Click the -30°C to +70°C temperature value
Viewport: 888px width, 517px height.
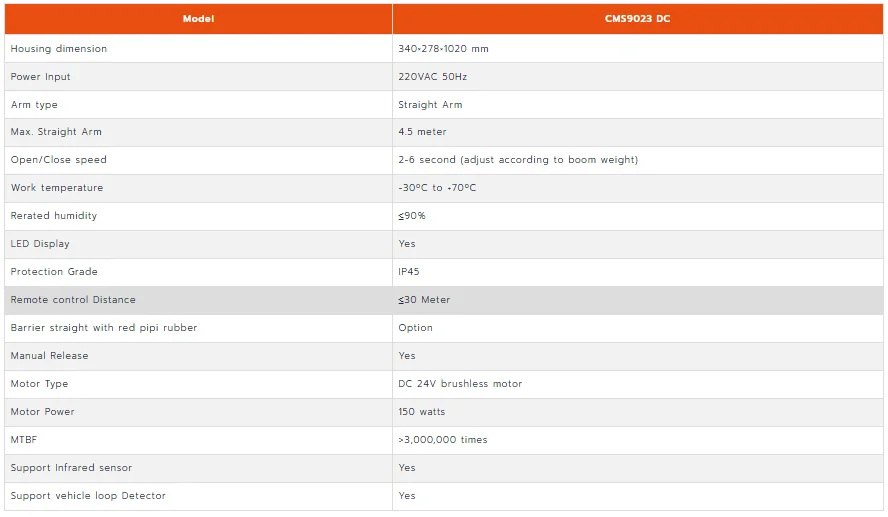pos(437,187)
